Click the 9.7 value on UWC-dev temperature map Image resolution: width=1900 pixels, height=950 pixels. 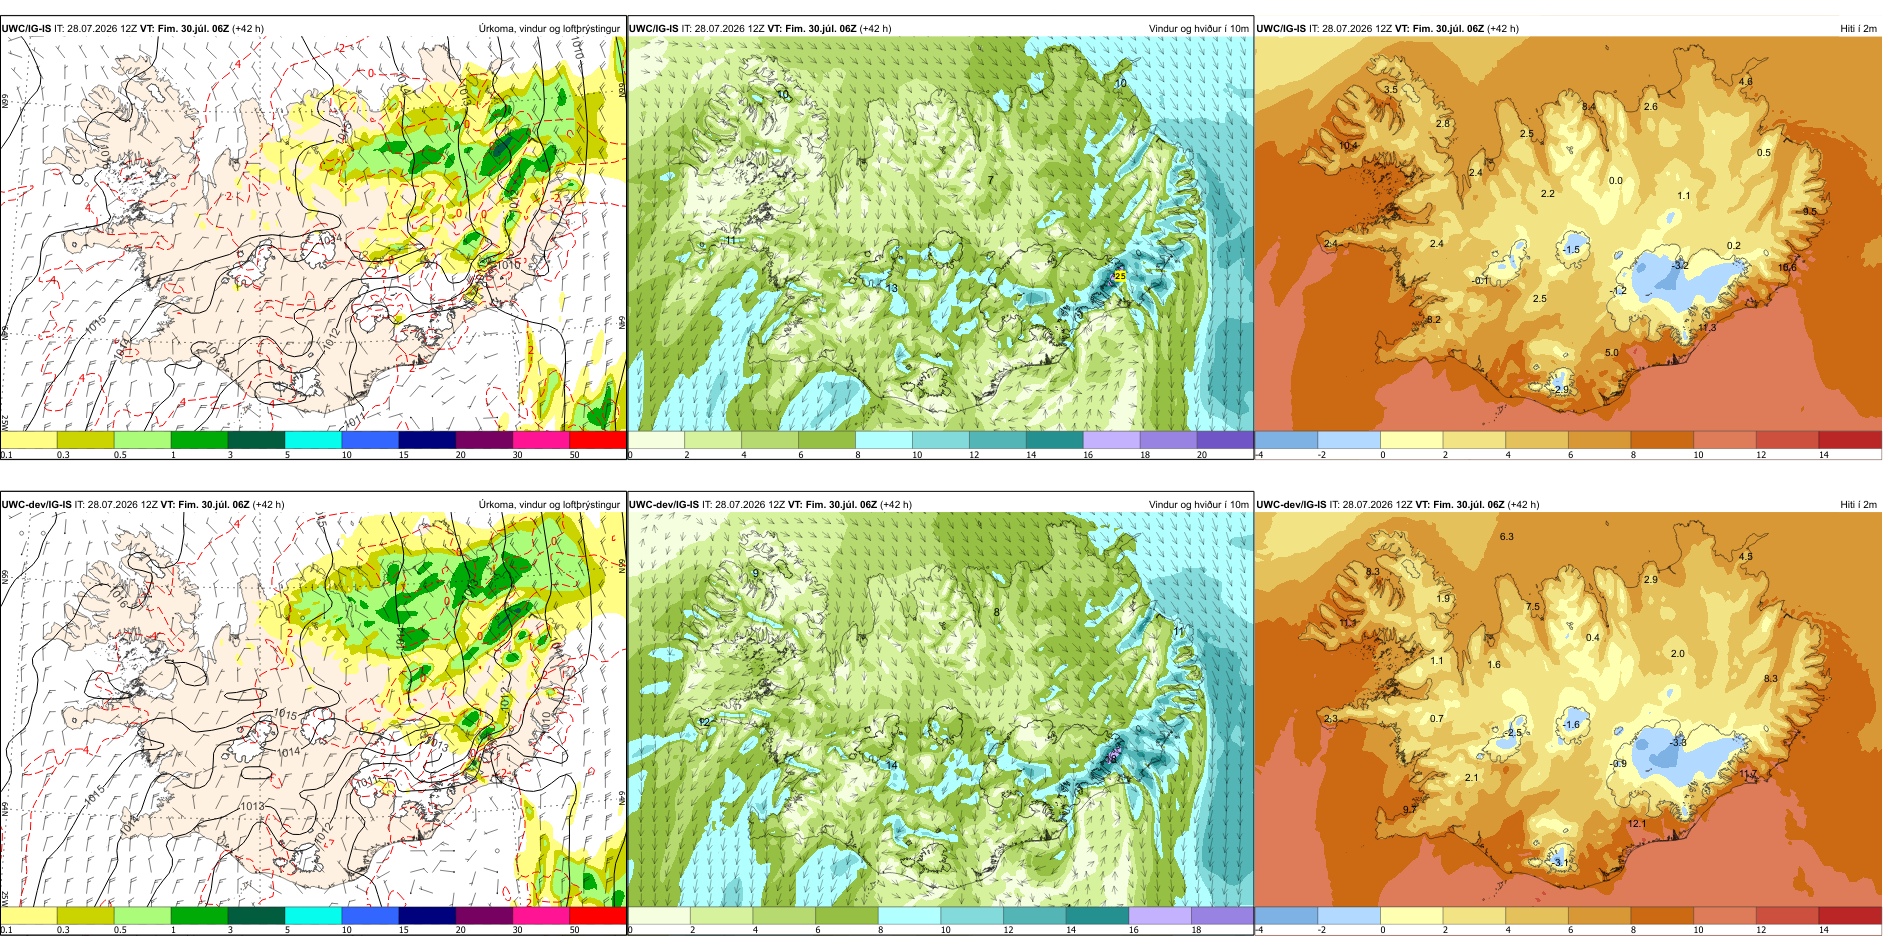pyautogui.click(x=1409, y=809)
